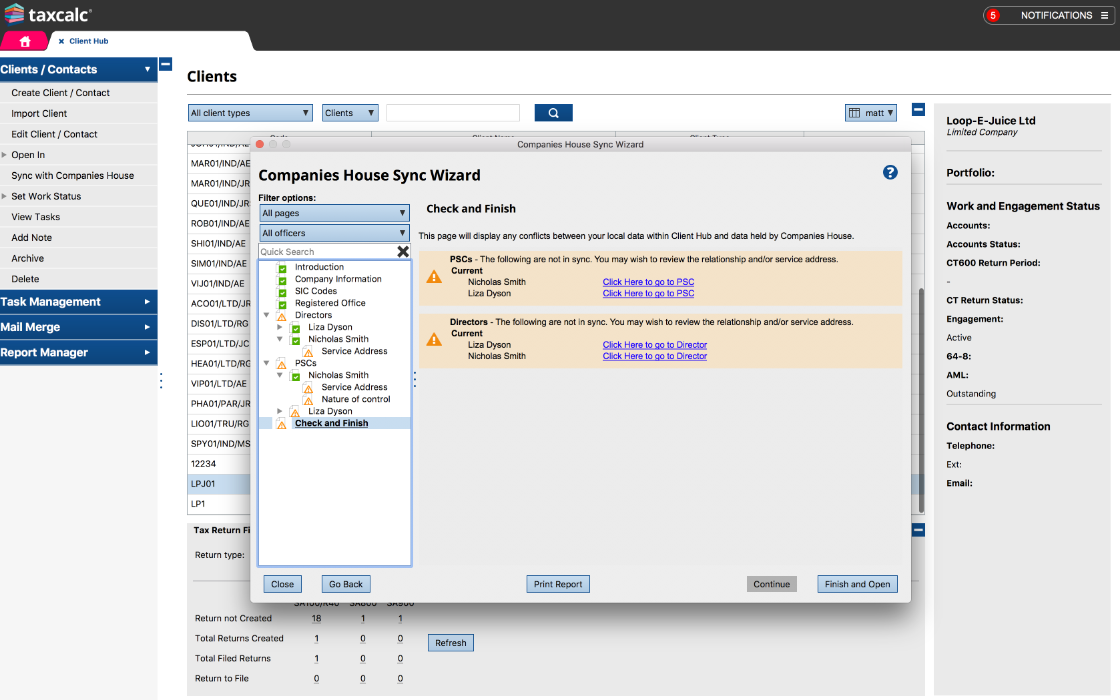This screenshot has height=700, width=1120.
Task: Collapse Nicholas Smith under PSCs
Action: 280,375
